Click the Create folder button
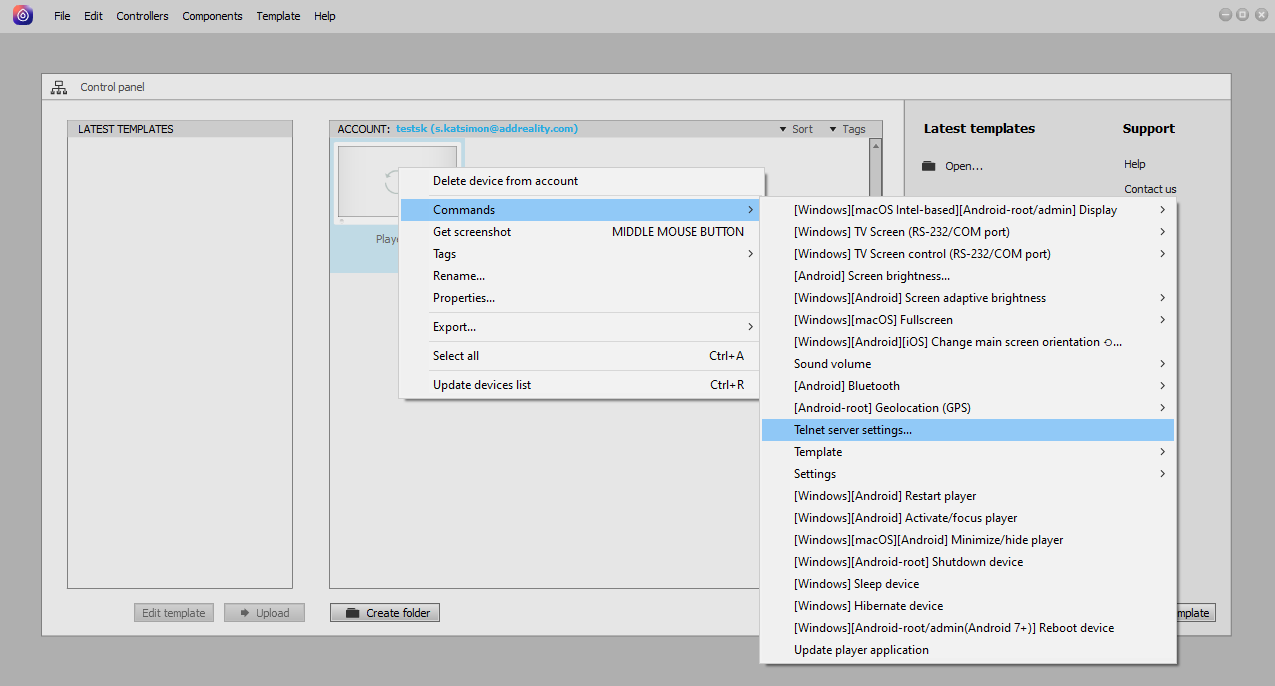The height and width of the screenshot is (686, 1275). [x=385, y=613]
